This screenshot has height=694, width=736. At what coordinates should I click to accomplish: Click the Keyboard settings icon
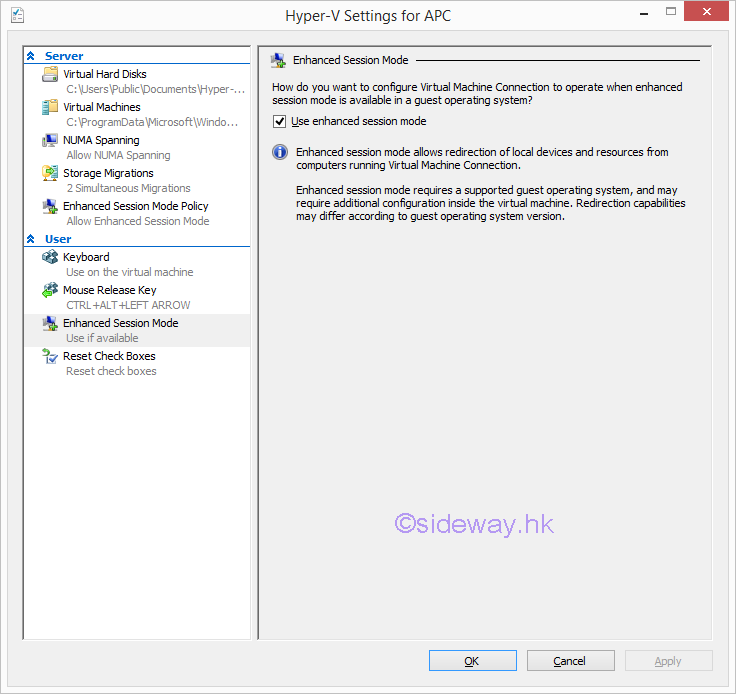click(50, 258)
